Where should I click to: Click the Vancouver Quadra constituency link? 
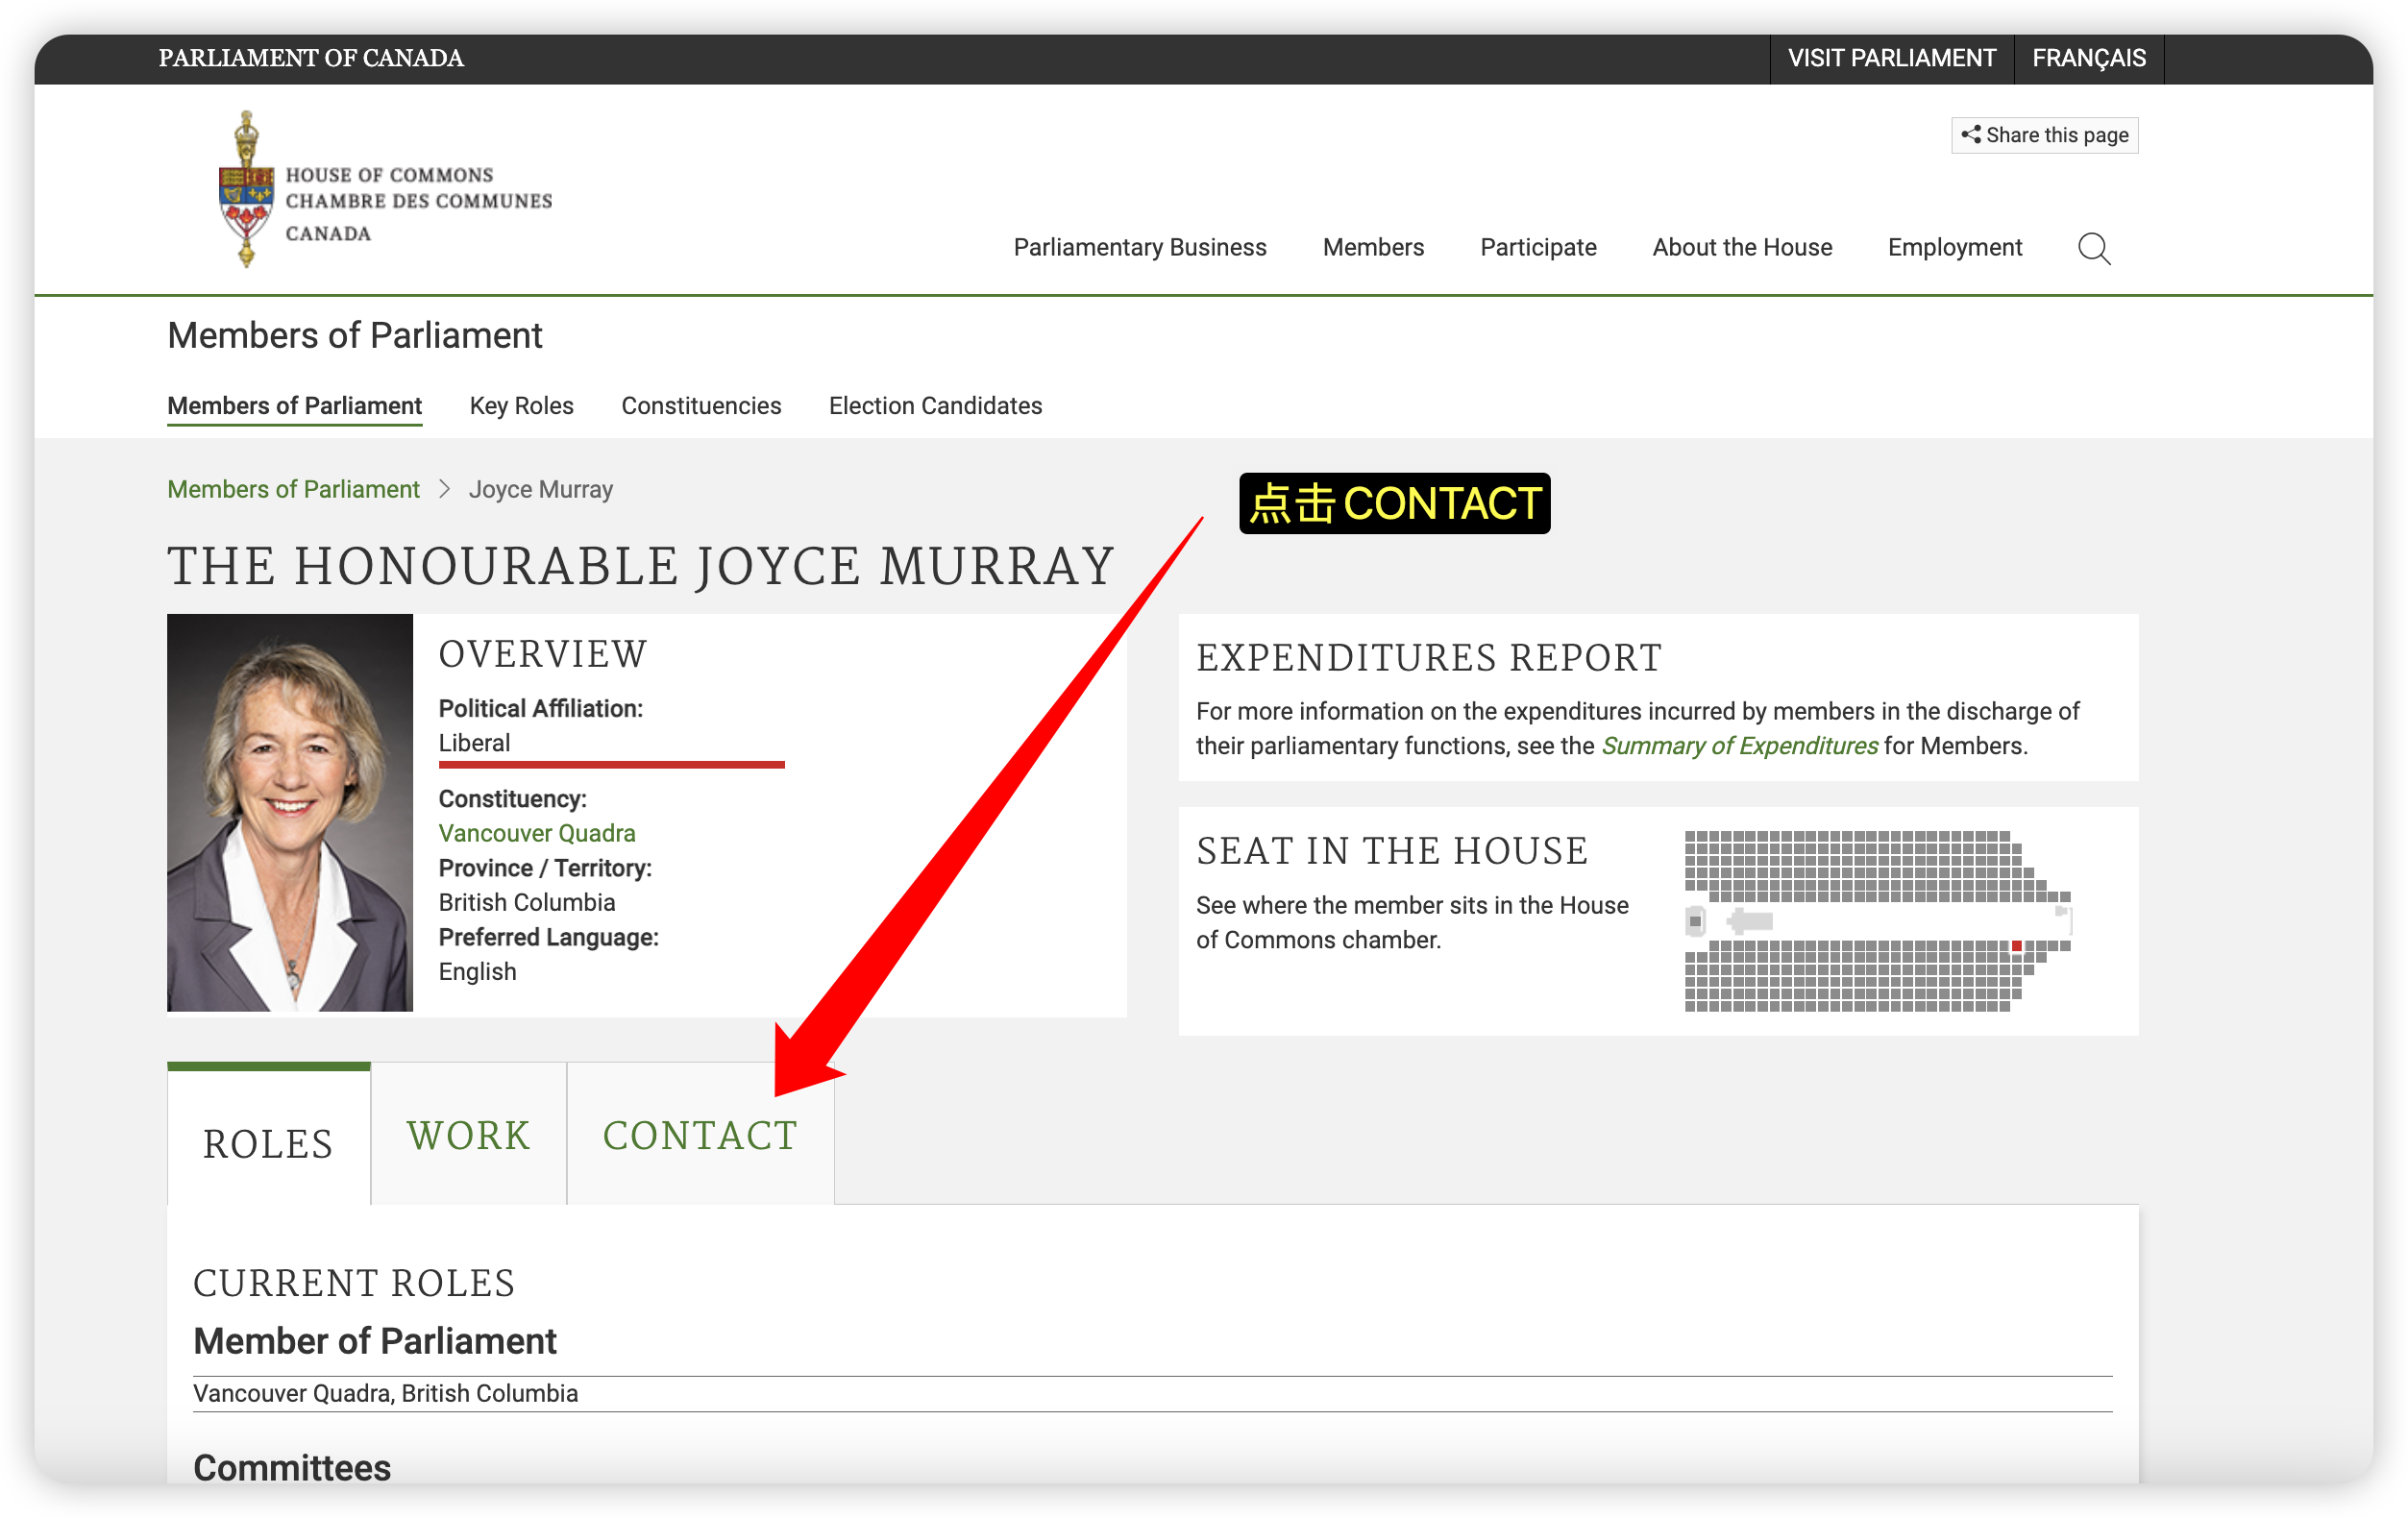537,832
